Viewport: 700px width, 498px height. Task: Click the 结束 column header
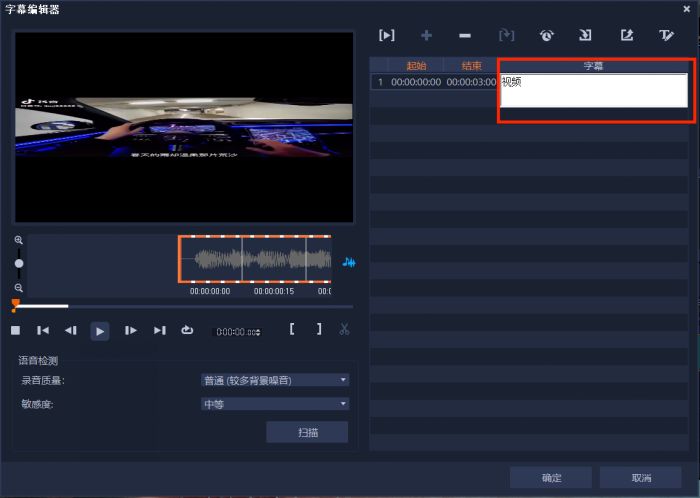[471, 66]
